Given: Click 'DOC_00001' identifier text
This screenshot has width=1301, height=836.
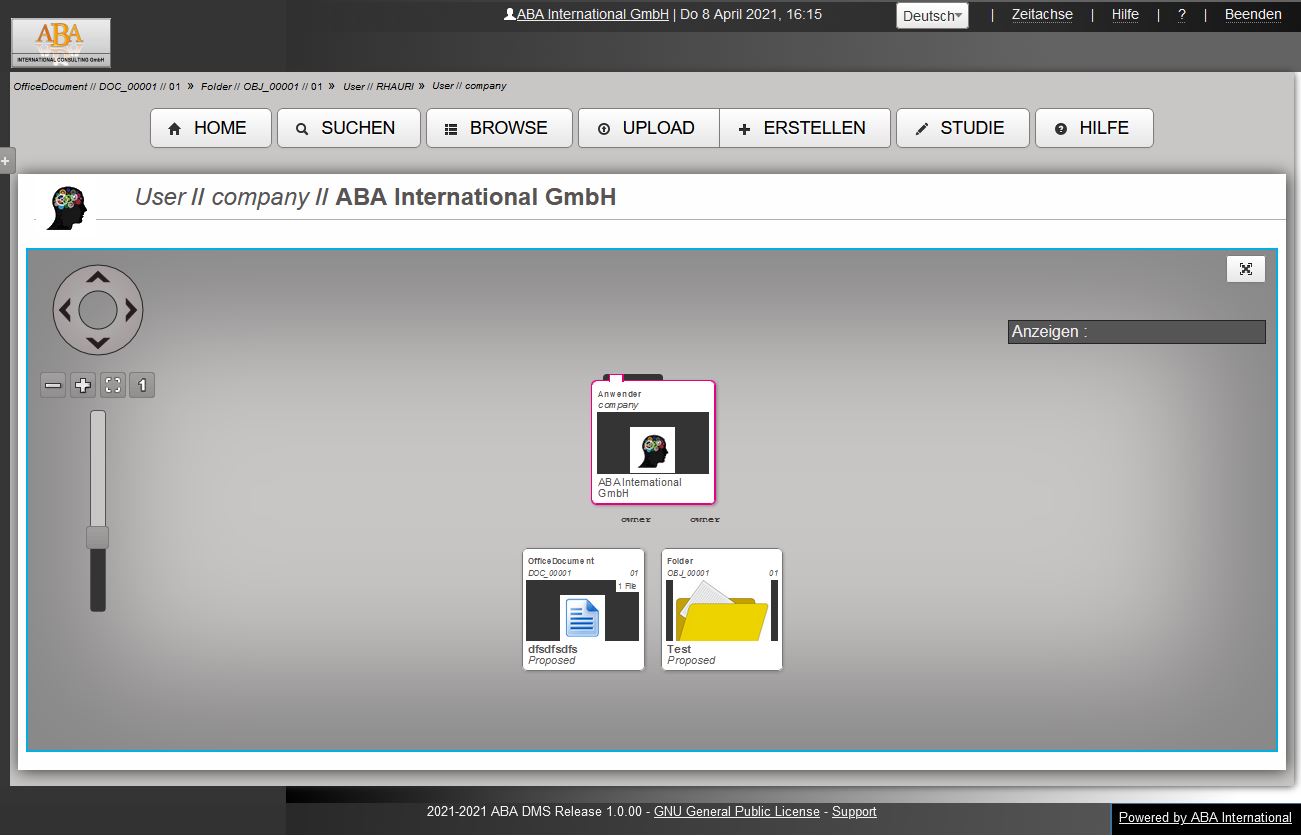Looking at the screenshot, I should [x=550, y=573].
